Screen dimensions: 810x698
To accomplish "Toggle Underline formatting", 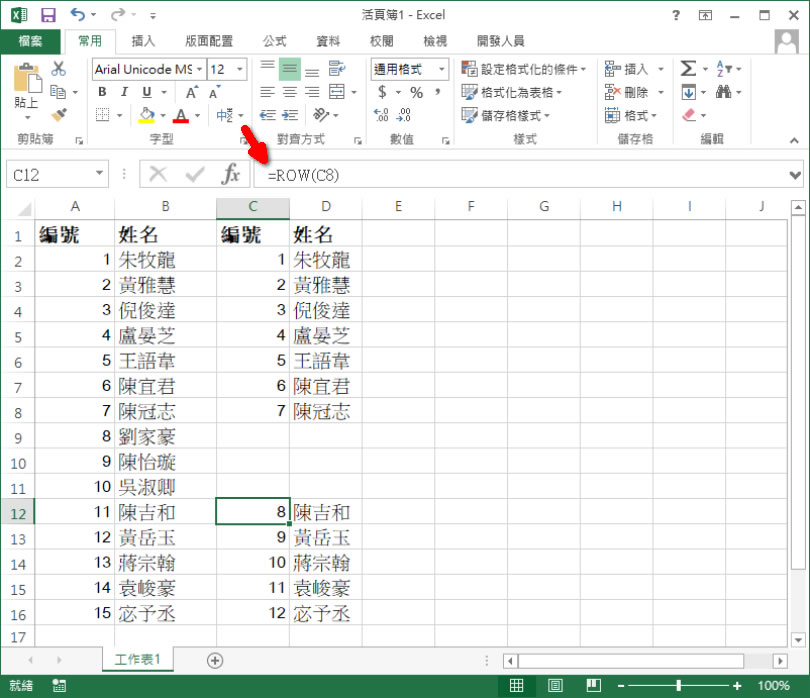I will coord(147,92).
